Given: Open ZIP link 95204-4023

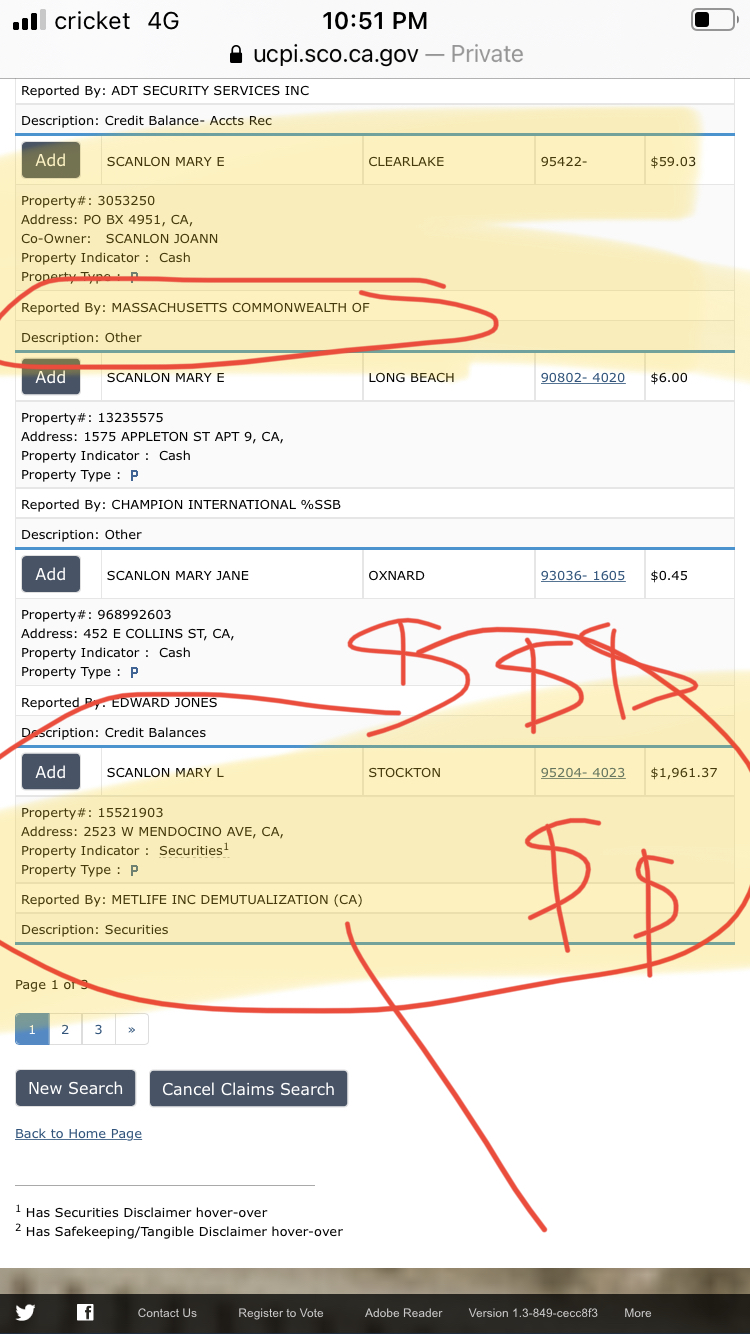Looking at the screenshot, I should click(x=583, y=772).
